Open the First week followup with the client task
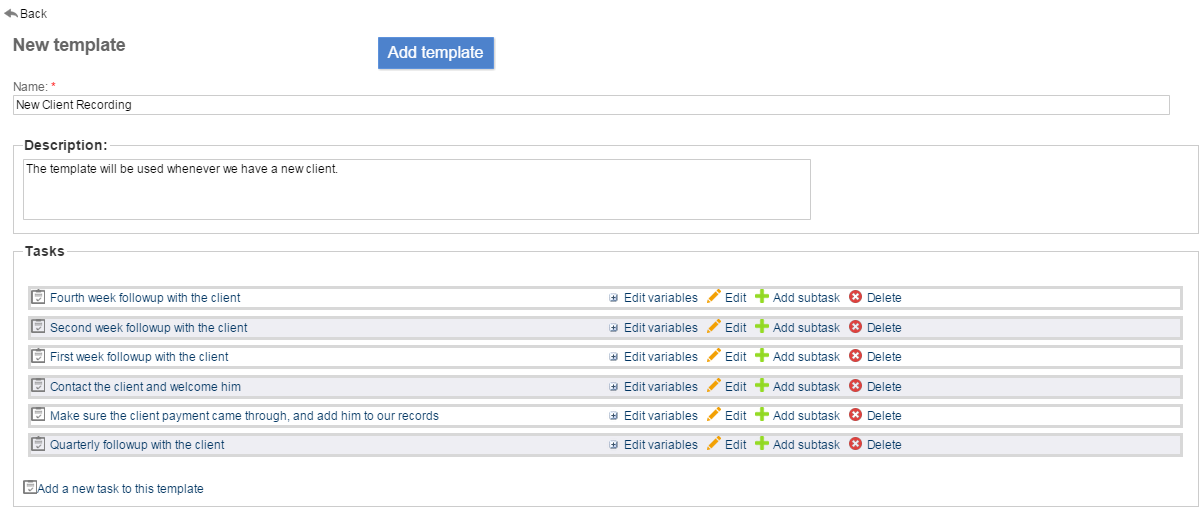 (x=139, y=357)
